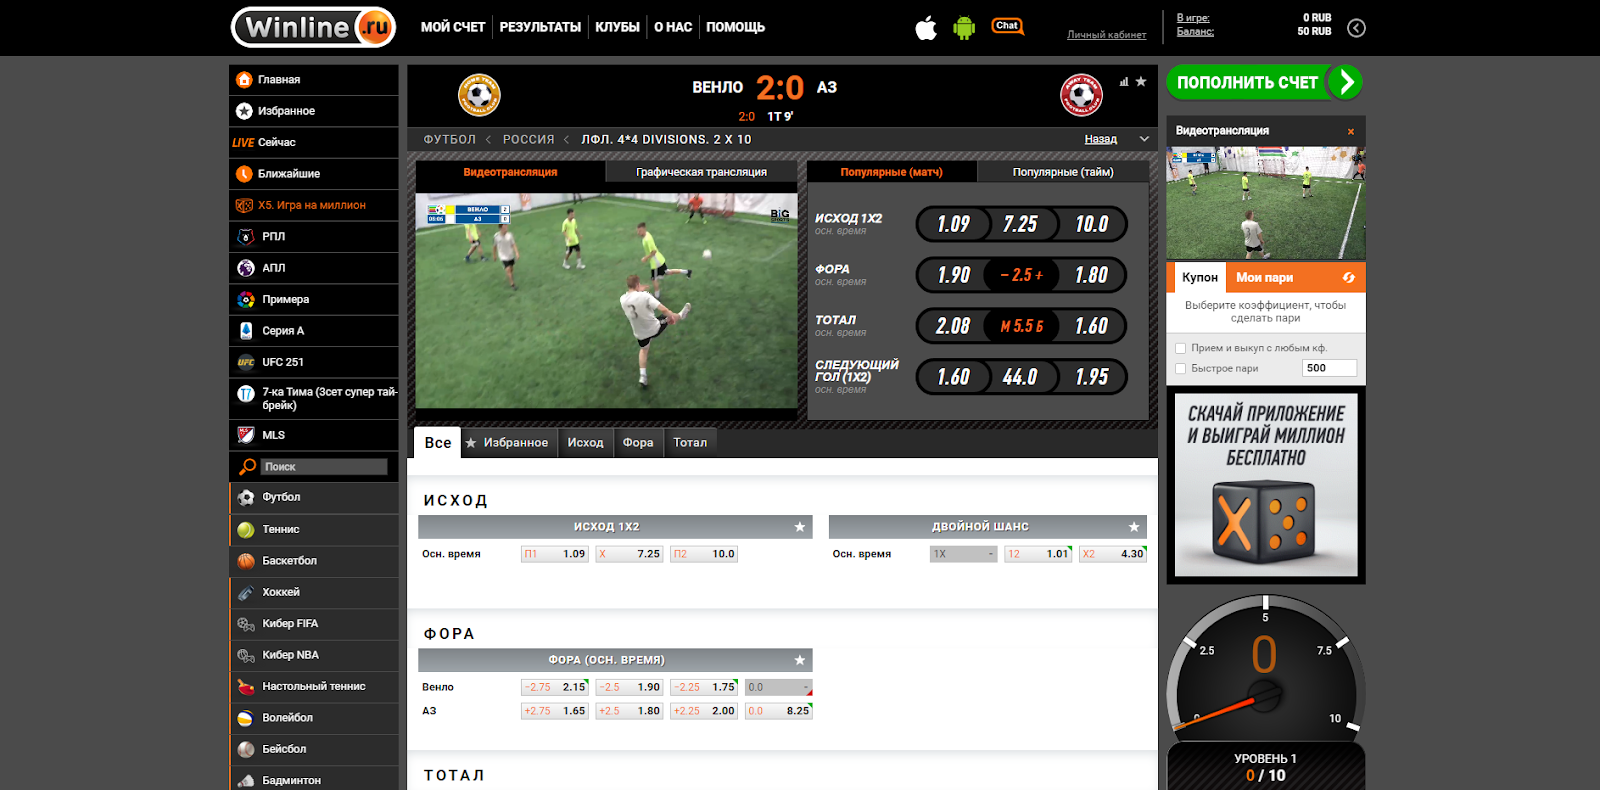
Task: Filter markets by Фора tab
Action: tap(638, 443)
